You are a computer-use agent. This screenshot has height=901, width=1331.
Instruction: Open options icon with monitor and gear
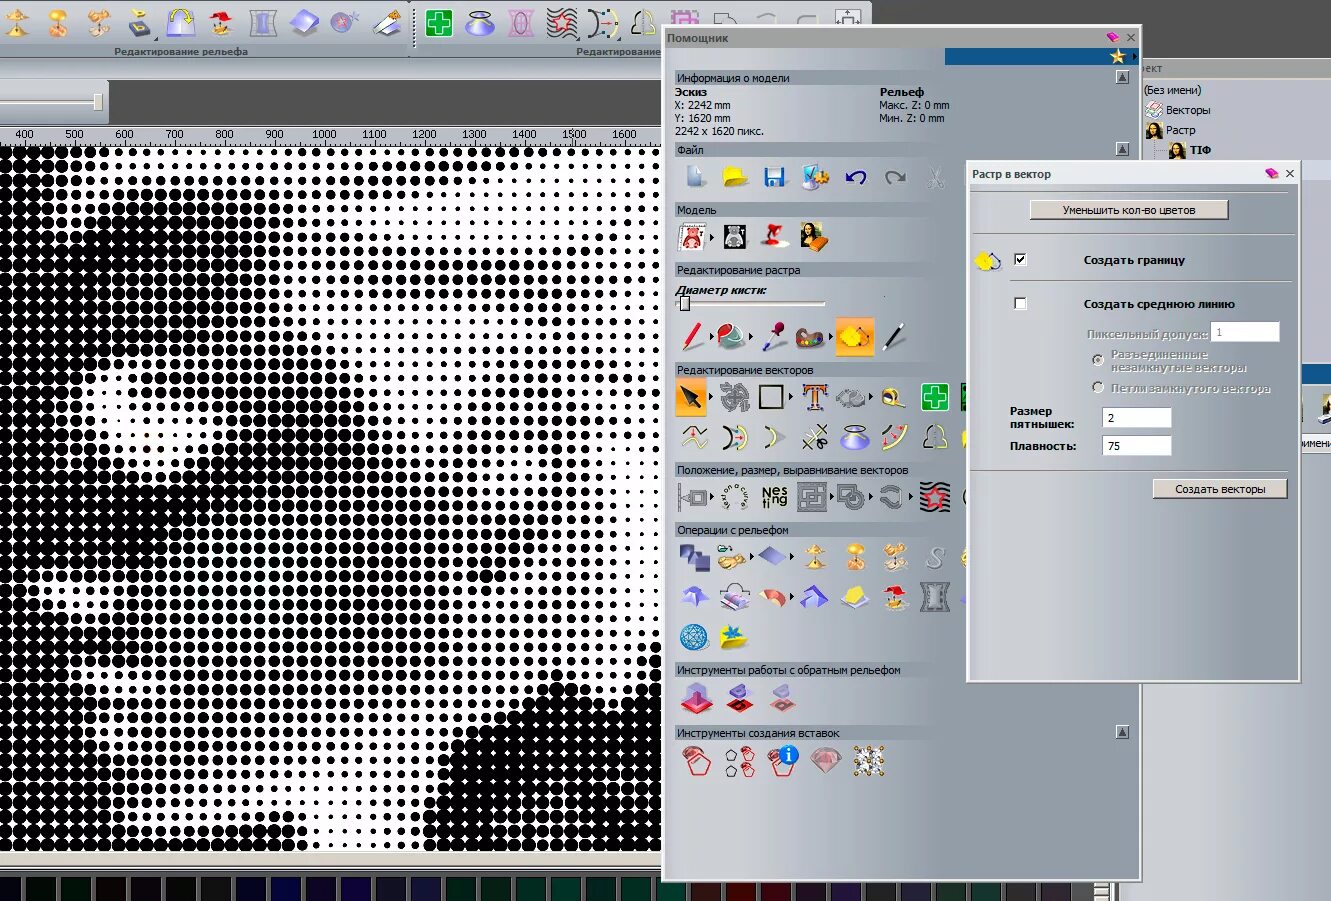tap(815, 178)
